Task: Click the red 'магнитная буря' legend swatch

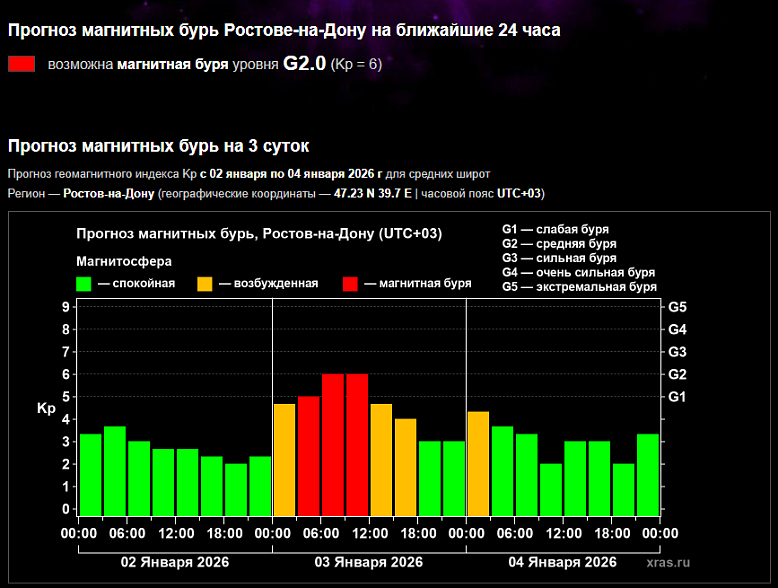Action: (351, 284)
